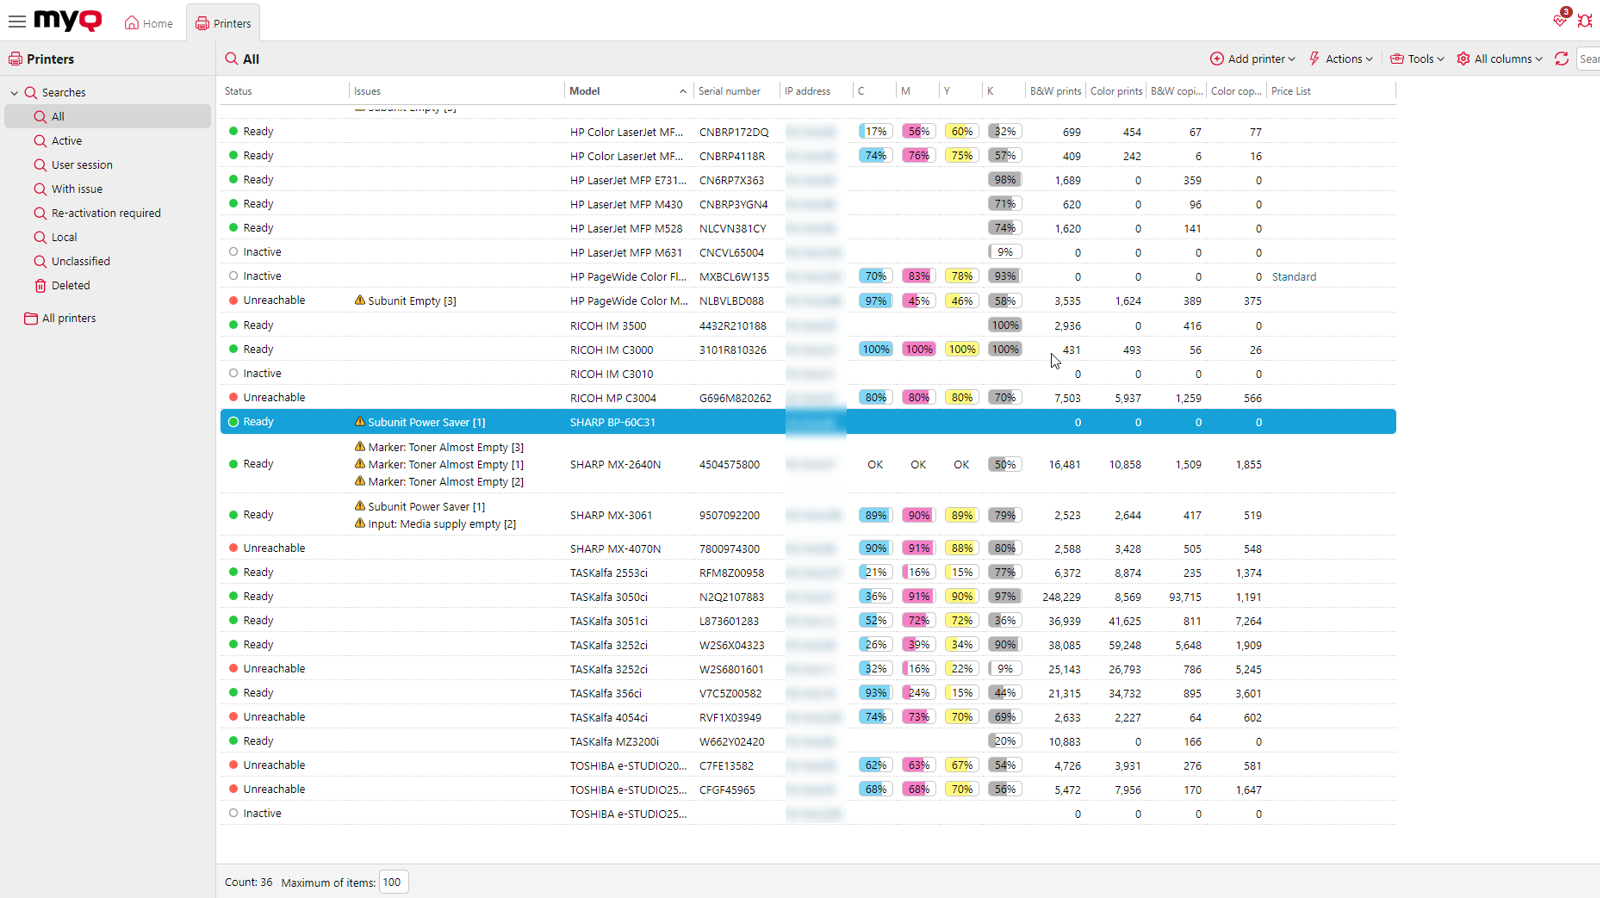Open the Tools dropdown menu
The width and height of the screenshot is (1600, 898).
[1417, 59]
